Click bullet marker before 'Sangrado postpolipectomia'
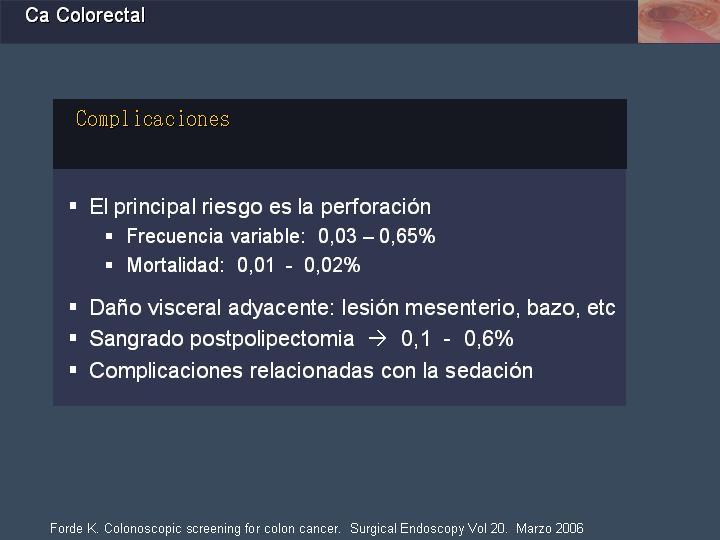This screenshot has height=540, width=720. tap(73, 338)
